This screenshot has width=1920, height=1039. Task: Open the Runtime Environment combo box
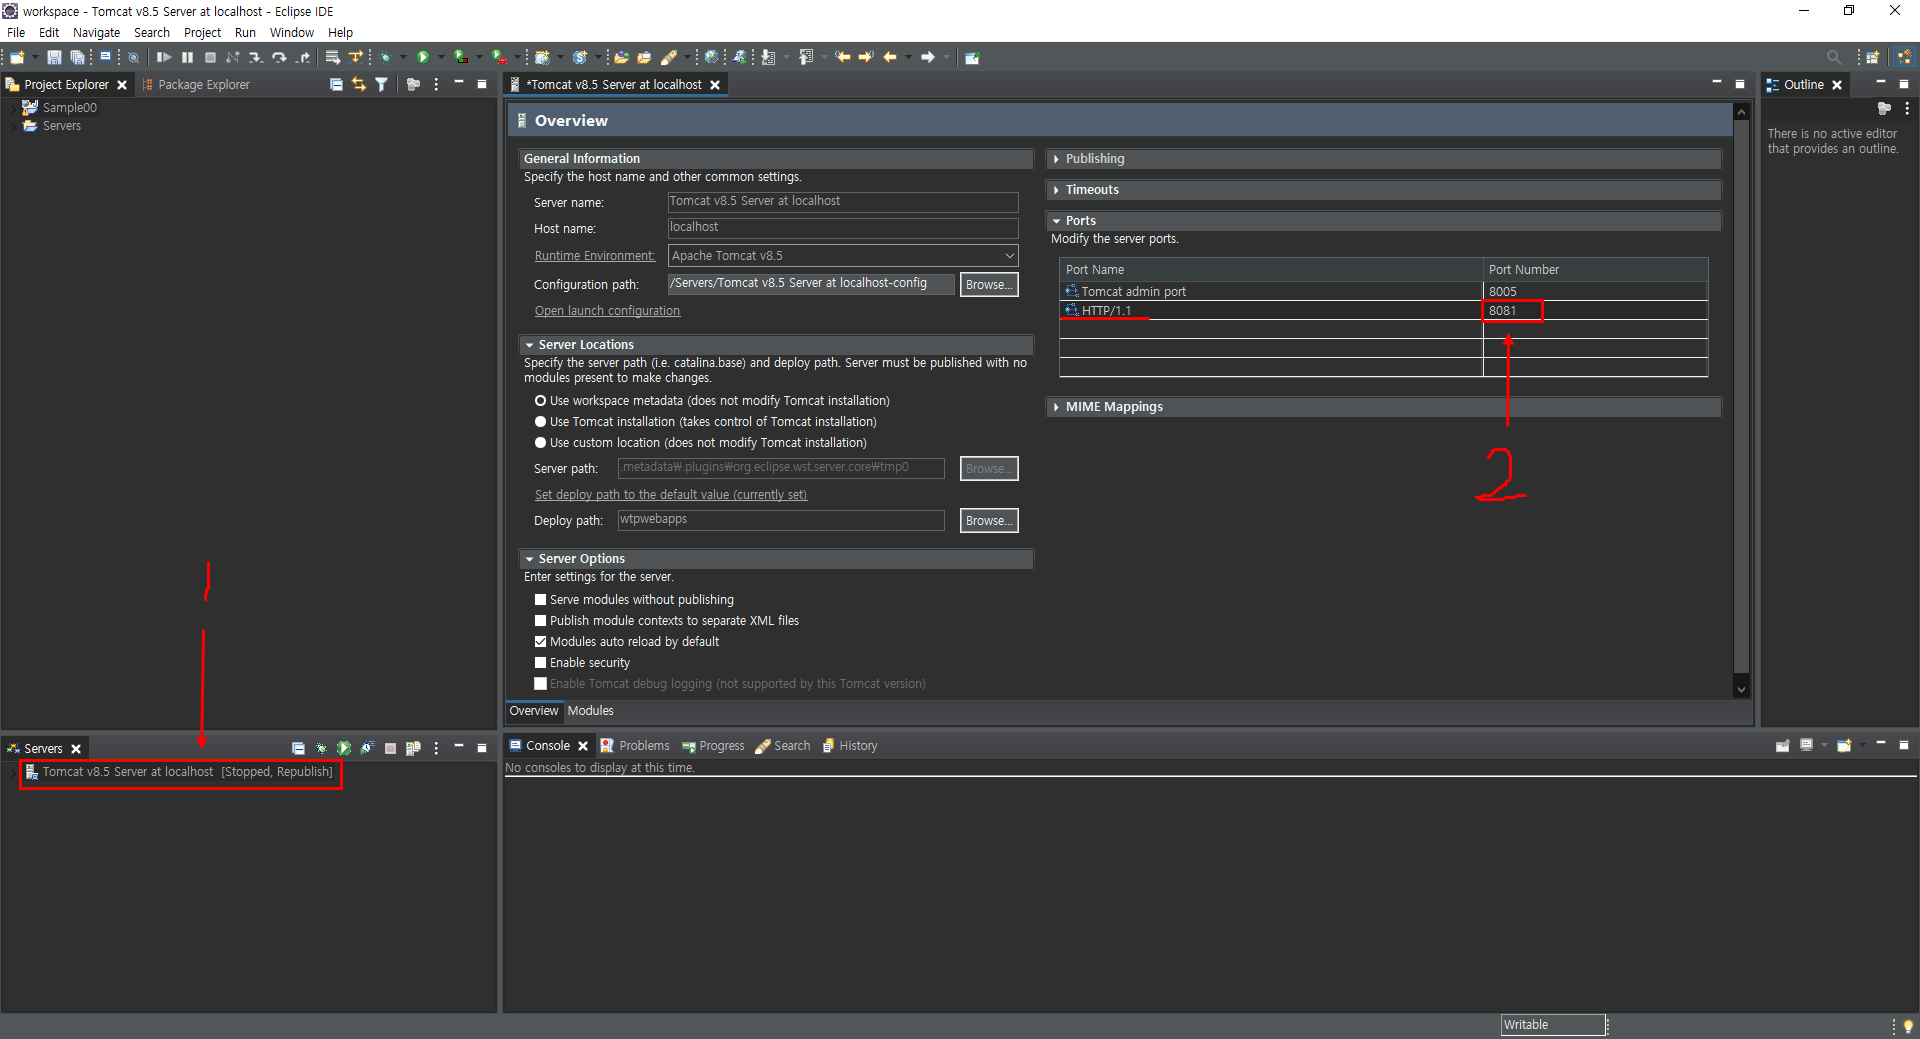pyautogui.click(x=843, y=256)
